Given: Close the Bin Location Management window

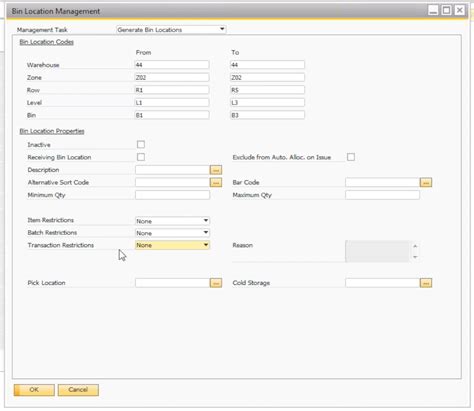Looking at the screenshot, I should pyautogui.click(x=460, y=10).
